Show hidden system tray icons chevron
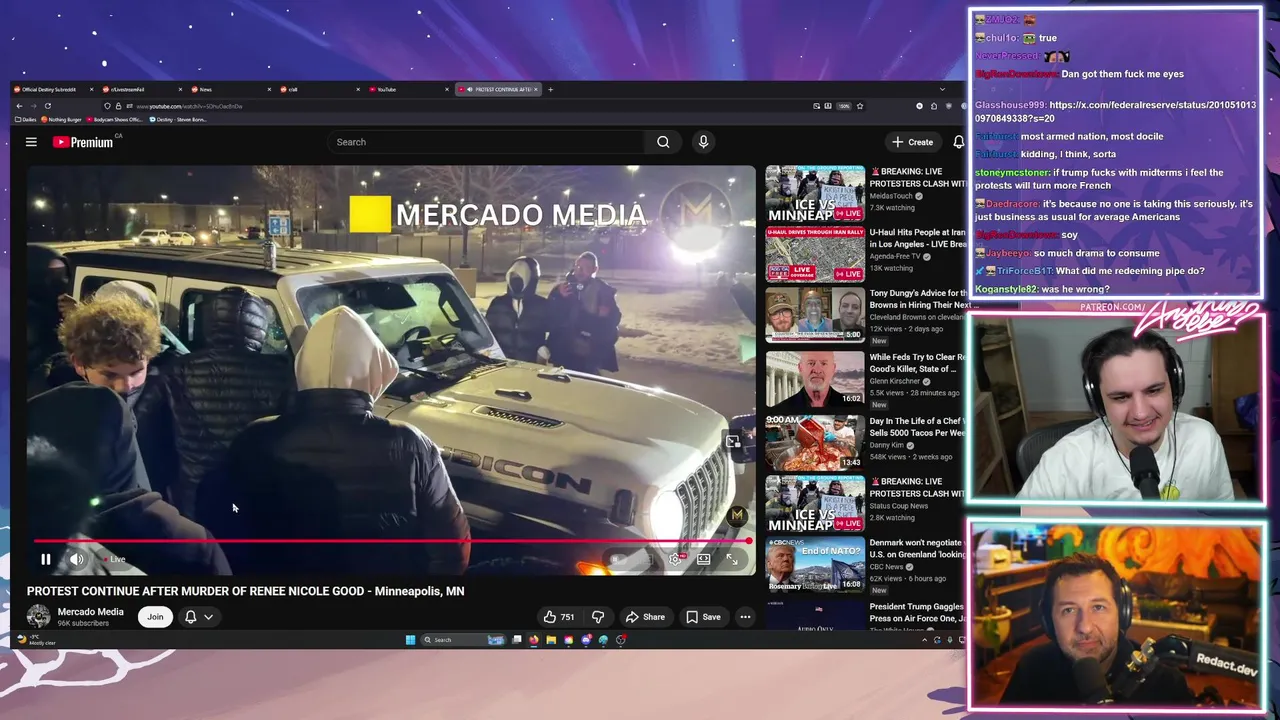 pyautogui.click(x=924, y=640)
